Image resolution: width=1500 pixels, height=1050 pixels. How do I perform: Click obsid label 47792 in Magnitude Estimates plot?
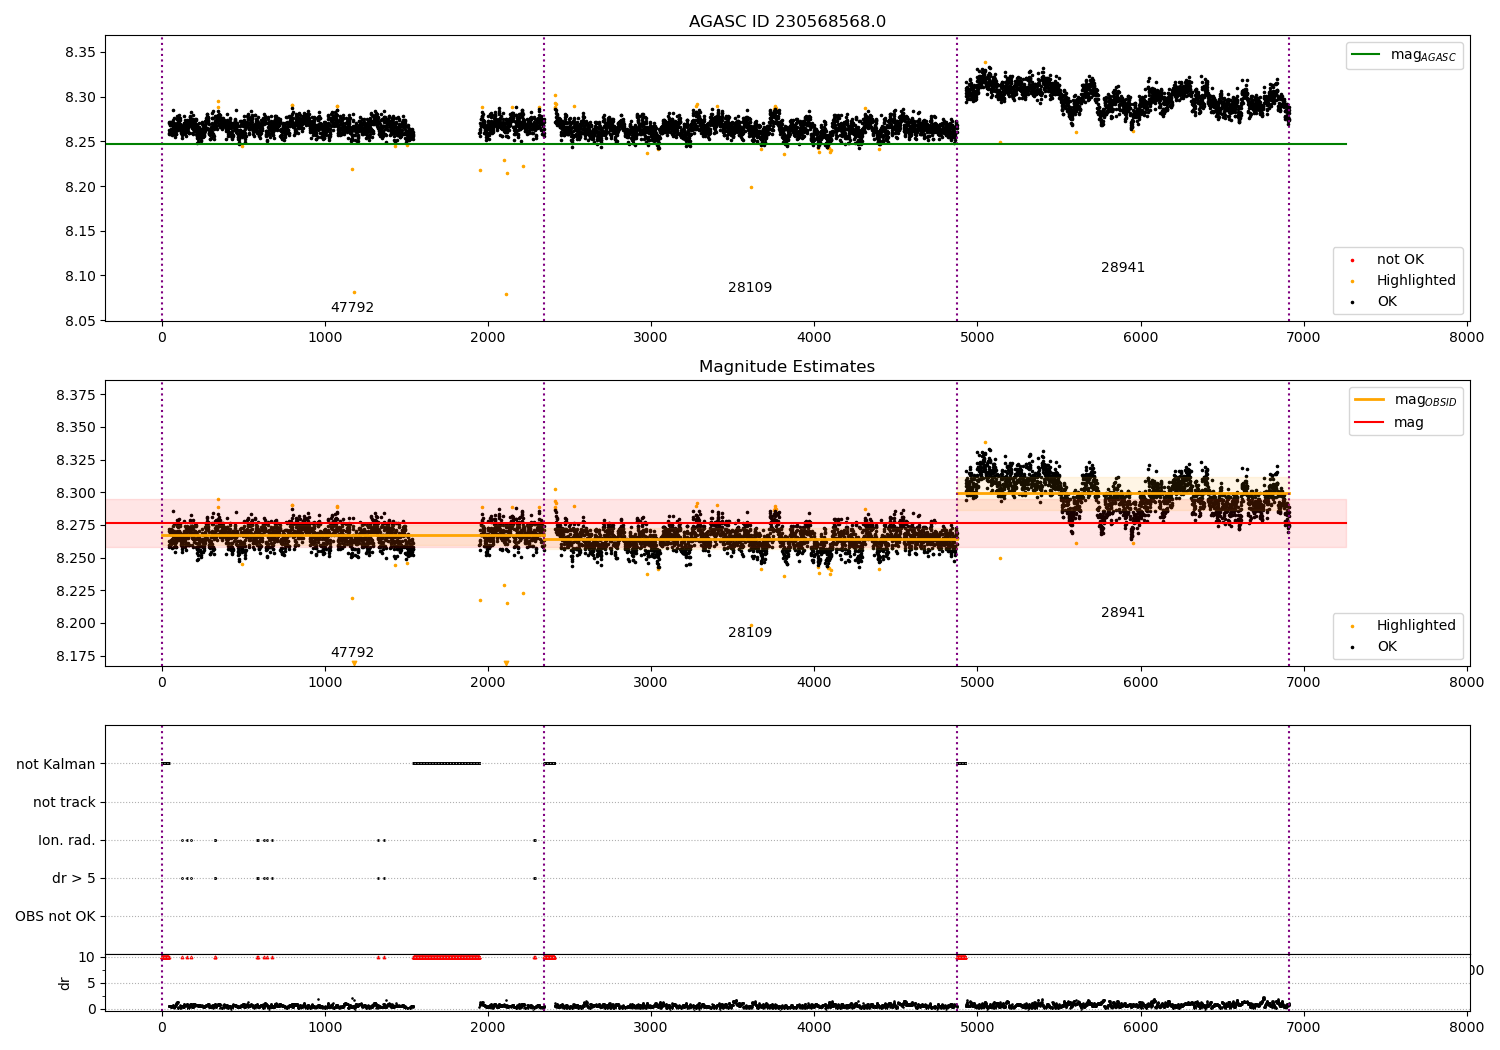coord(352,653)
